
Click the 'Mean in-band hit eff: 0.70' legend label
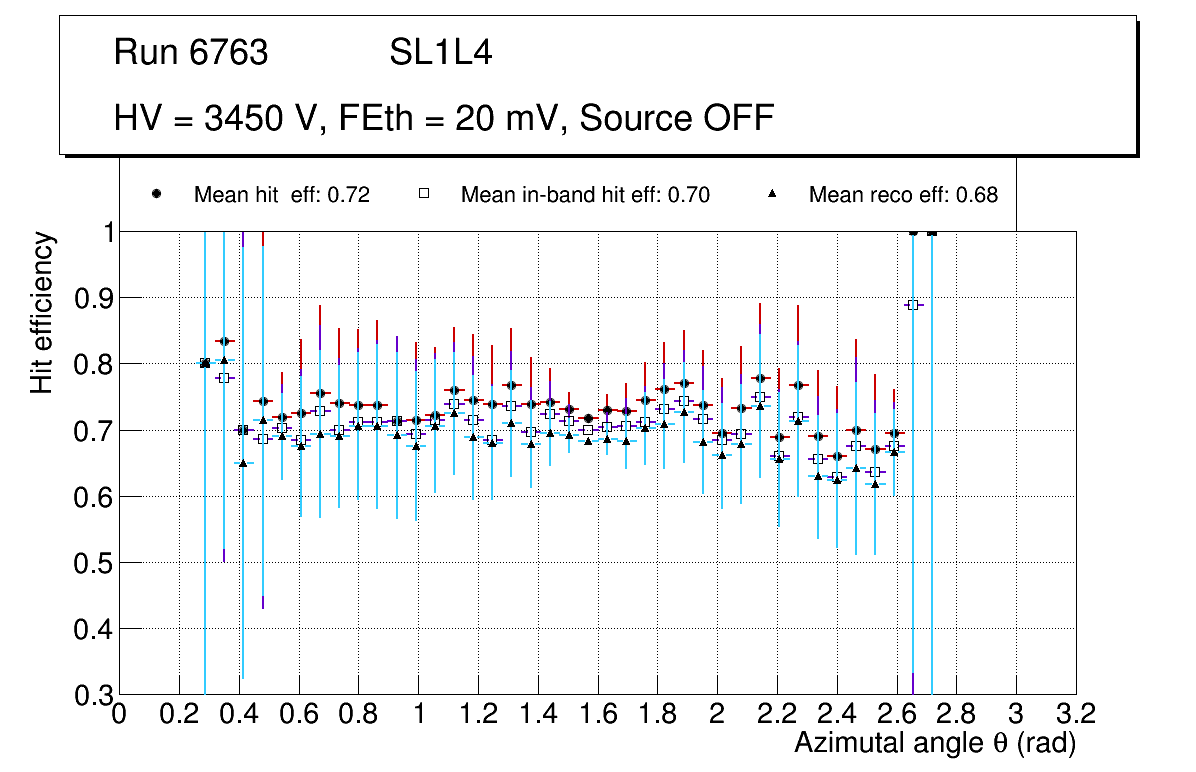click(585, 195)
